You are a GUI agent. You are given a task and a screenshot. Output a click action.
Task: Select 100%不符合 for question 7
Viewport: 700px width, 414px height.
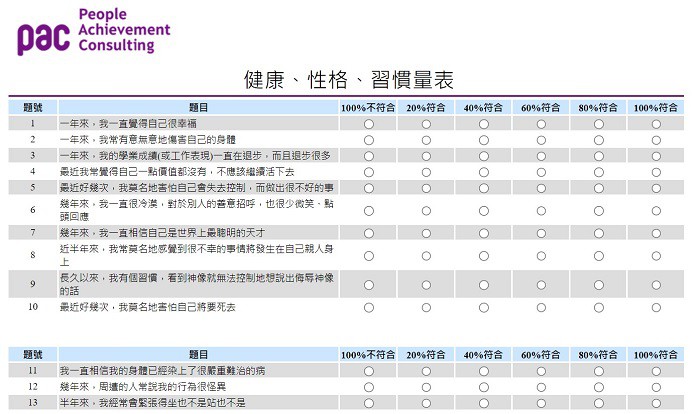pyautogui.click(x=369, y=232)
